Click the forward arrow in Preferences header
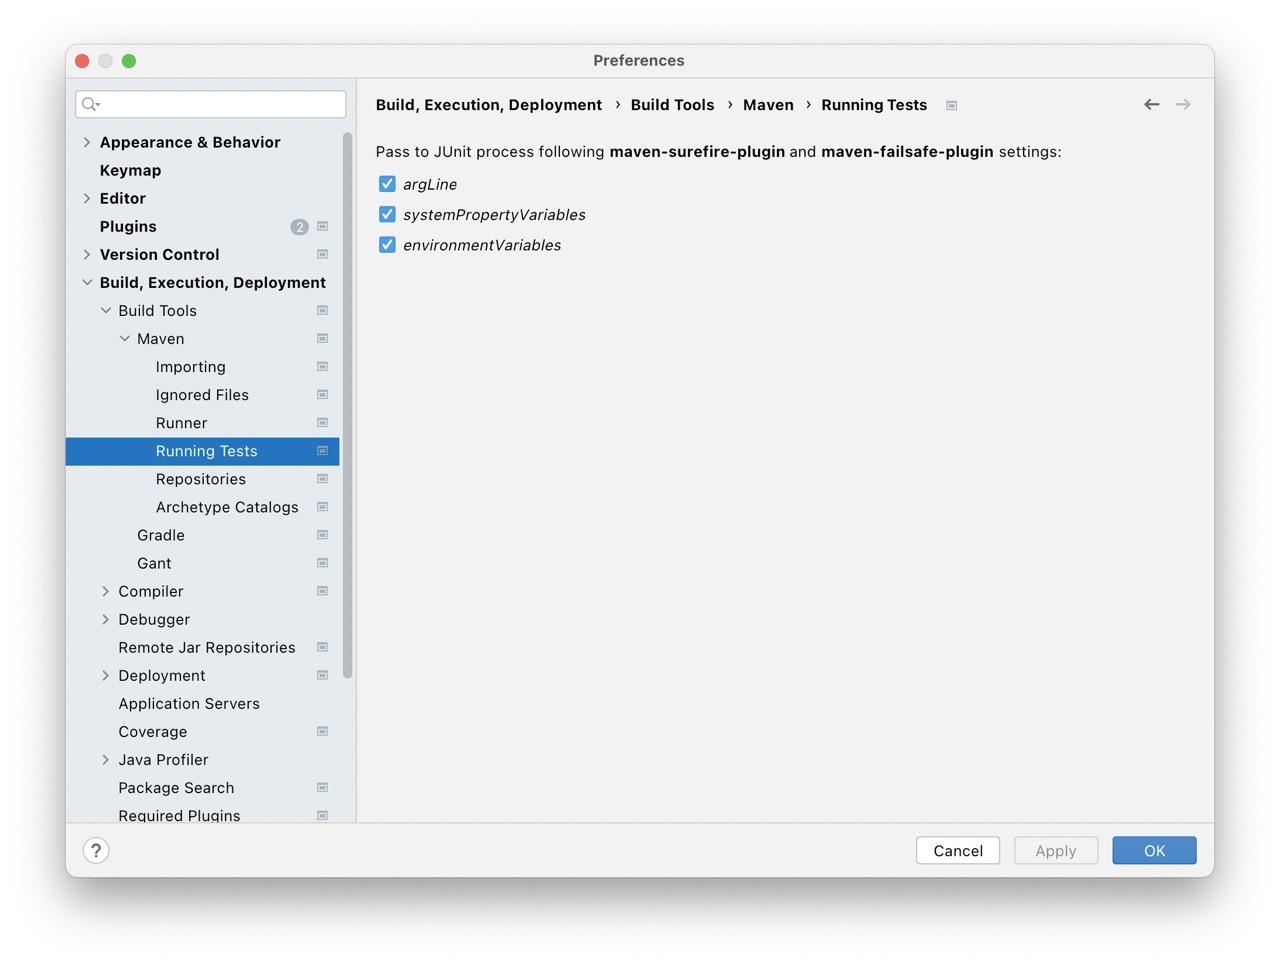Image resolution: width=1280 pixels, height=964 pixels. [x=1183, y=104]
